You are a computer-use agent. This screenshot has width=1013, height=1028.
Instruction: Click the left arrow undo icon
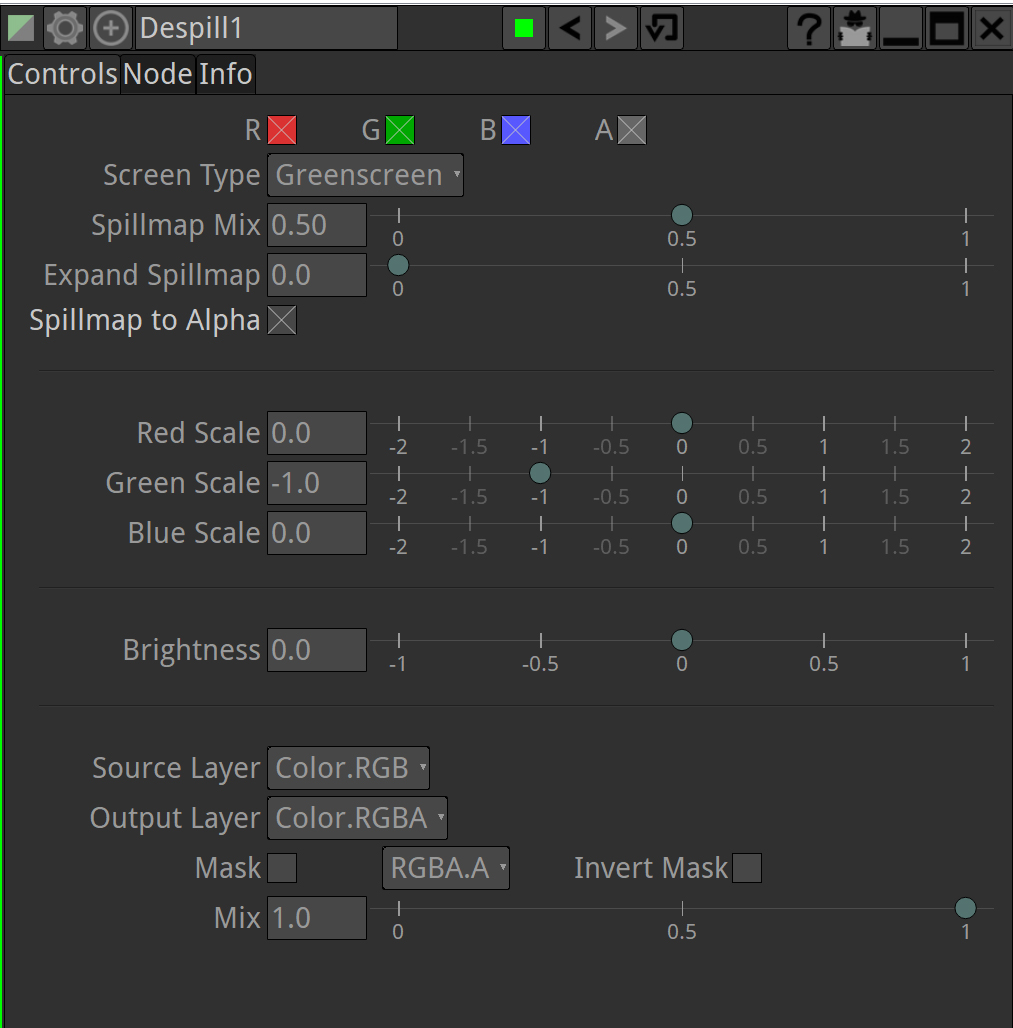point(570,29)
